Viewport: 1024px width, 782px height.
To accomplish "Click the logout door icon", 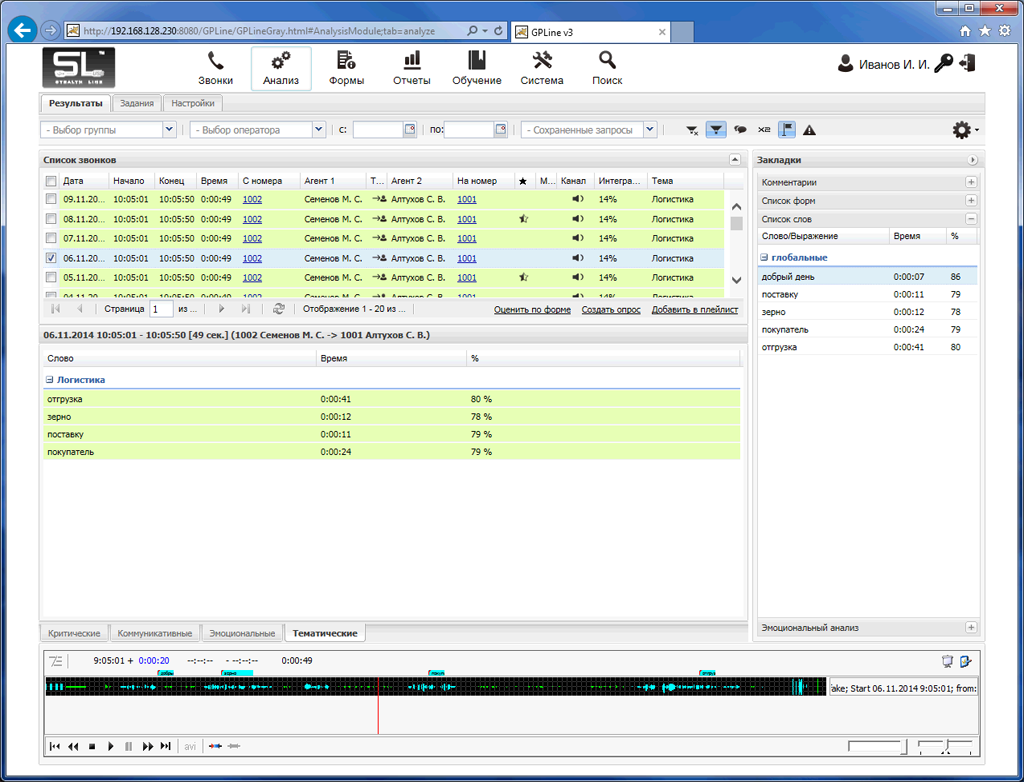I will pyautogui.click(x=966, y=64).
